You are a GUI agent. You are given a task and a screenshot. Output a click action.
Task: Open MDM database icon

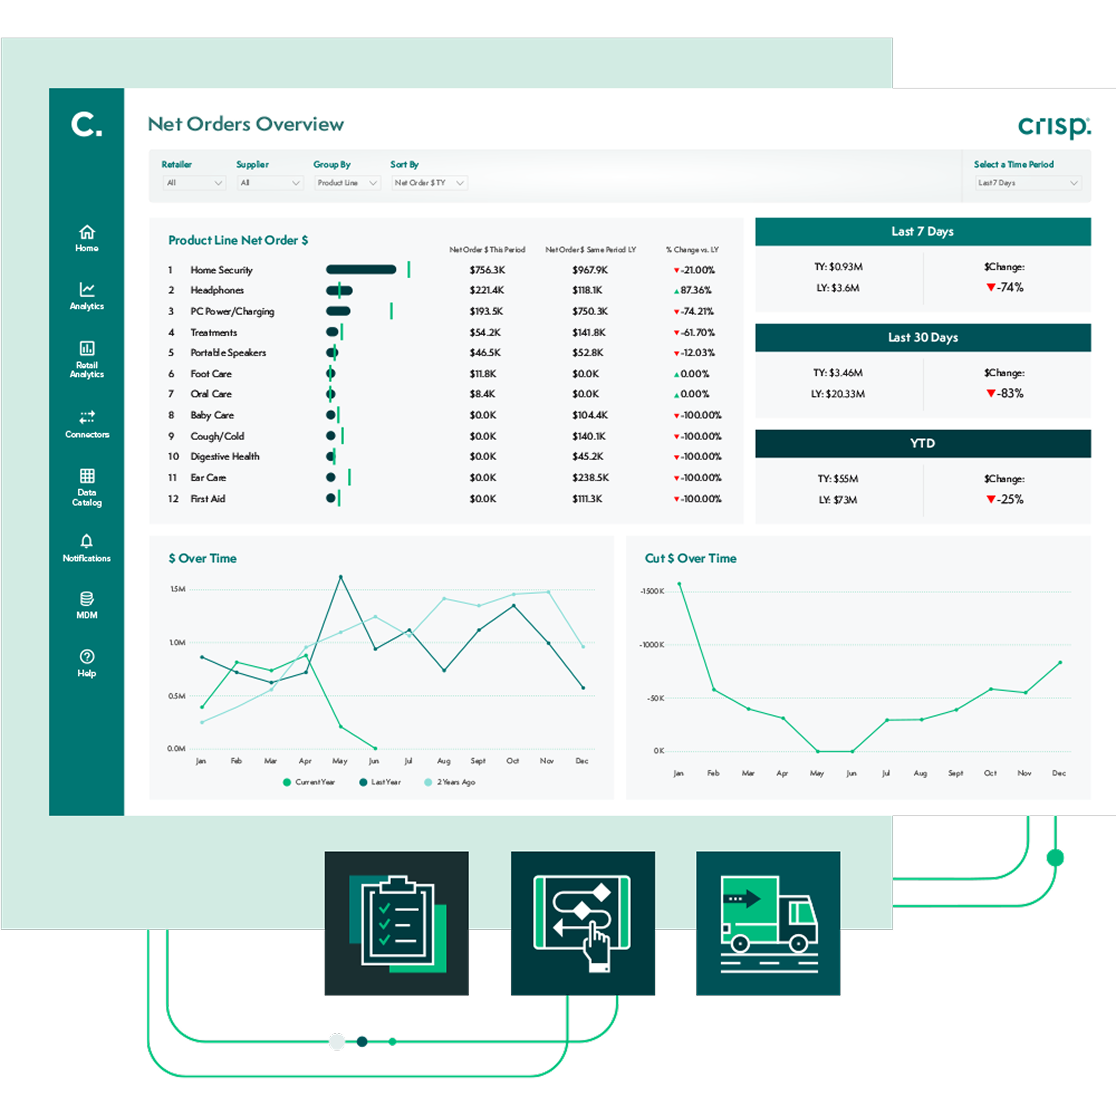(87, 600)
